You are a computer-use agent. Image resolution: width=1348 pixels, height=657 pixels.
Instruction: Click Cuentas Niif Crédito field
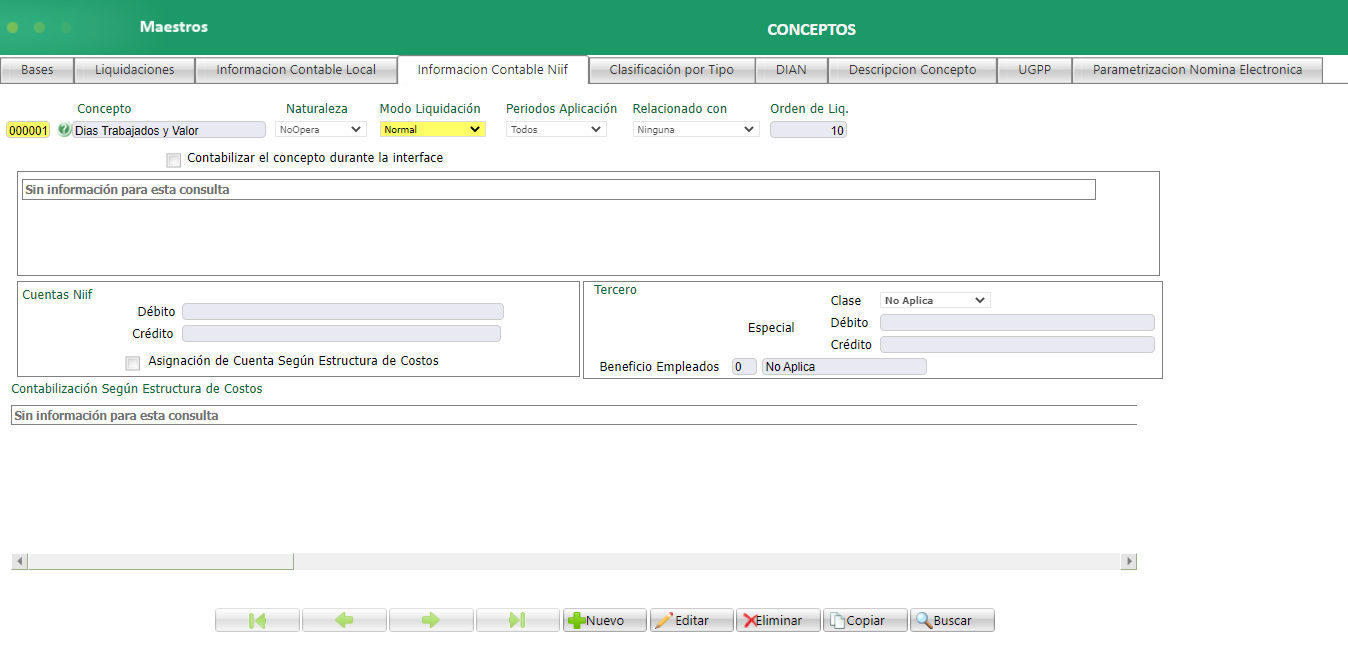(x=341, y=334)
